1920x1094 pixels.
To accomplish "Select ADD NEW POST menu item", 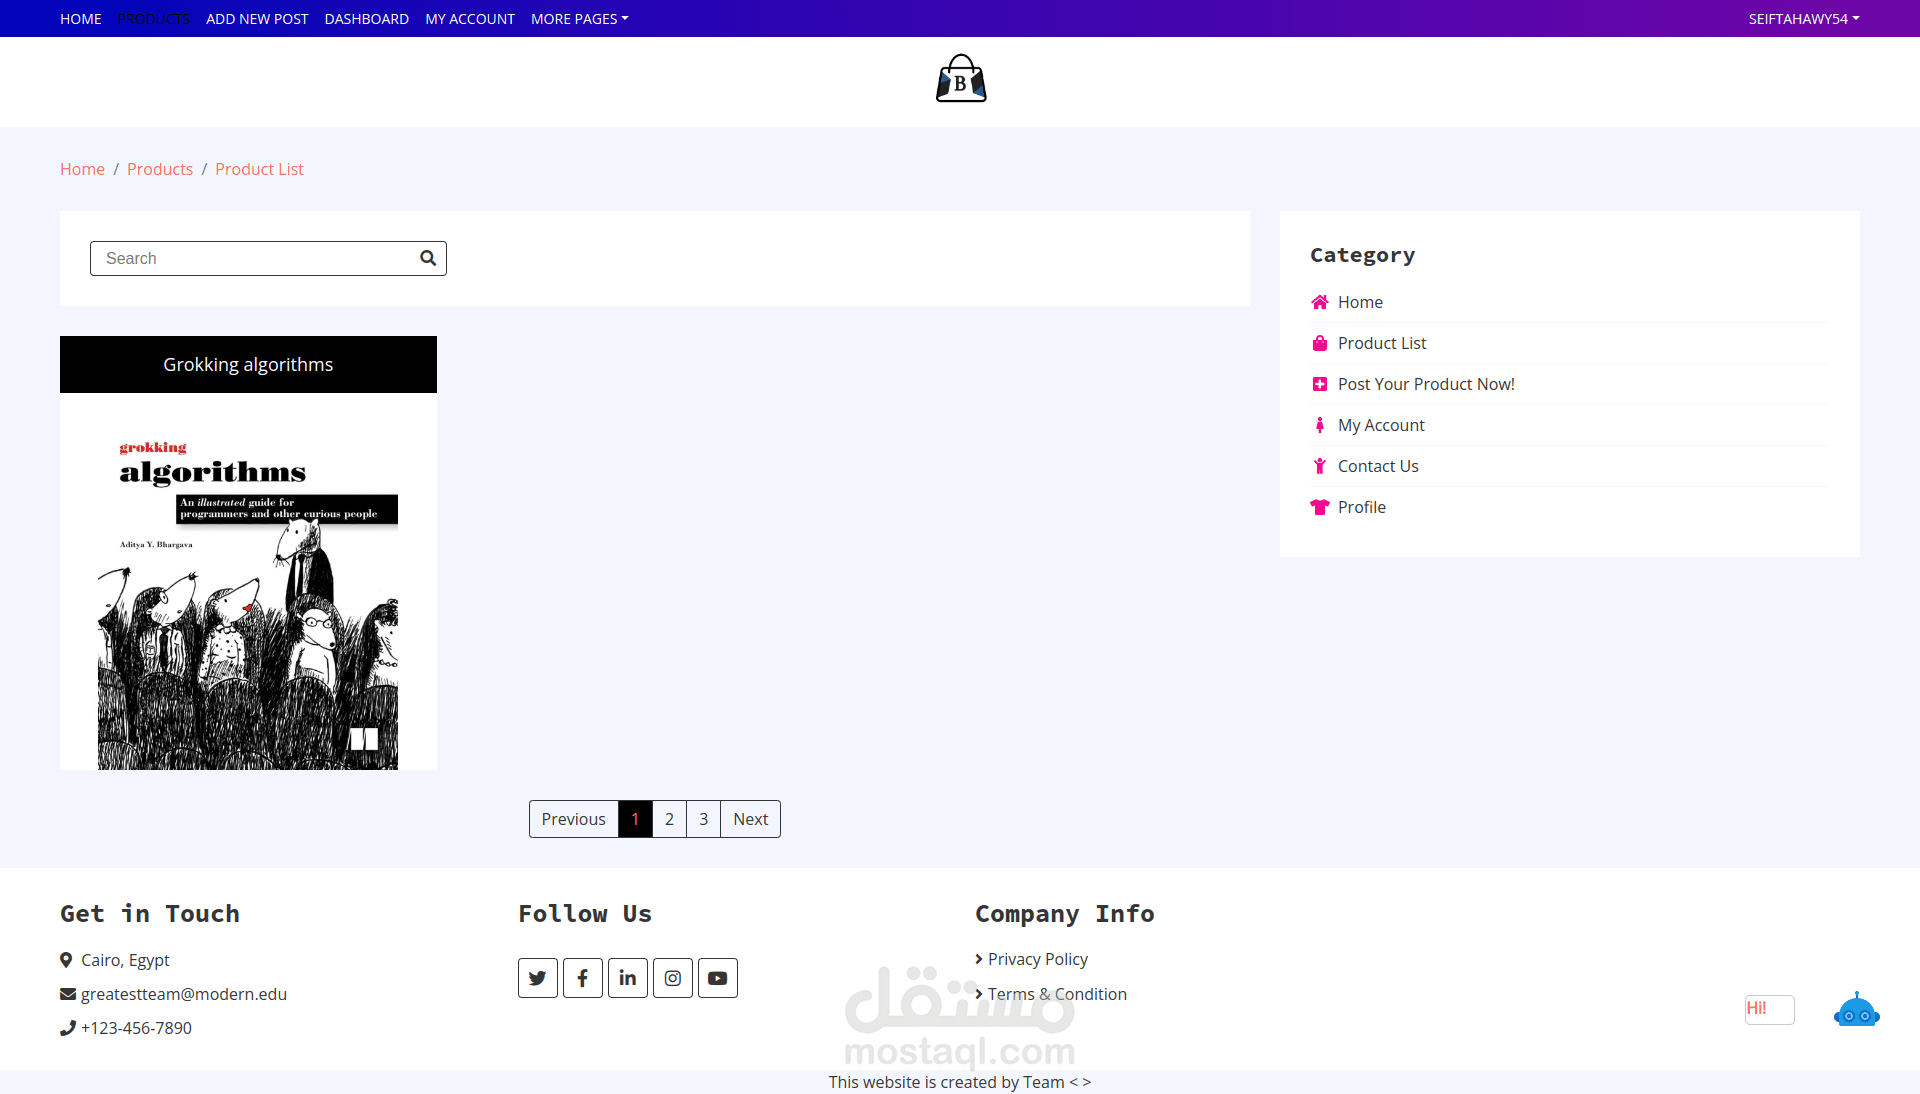I will pos(257,19).
